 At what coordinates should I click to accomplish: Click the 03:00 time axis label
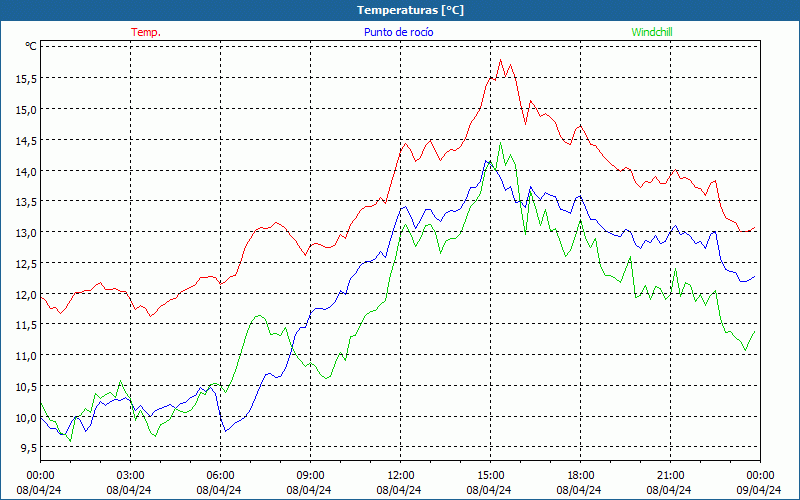[x=131, y=476]
